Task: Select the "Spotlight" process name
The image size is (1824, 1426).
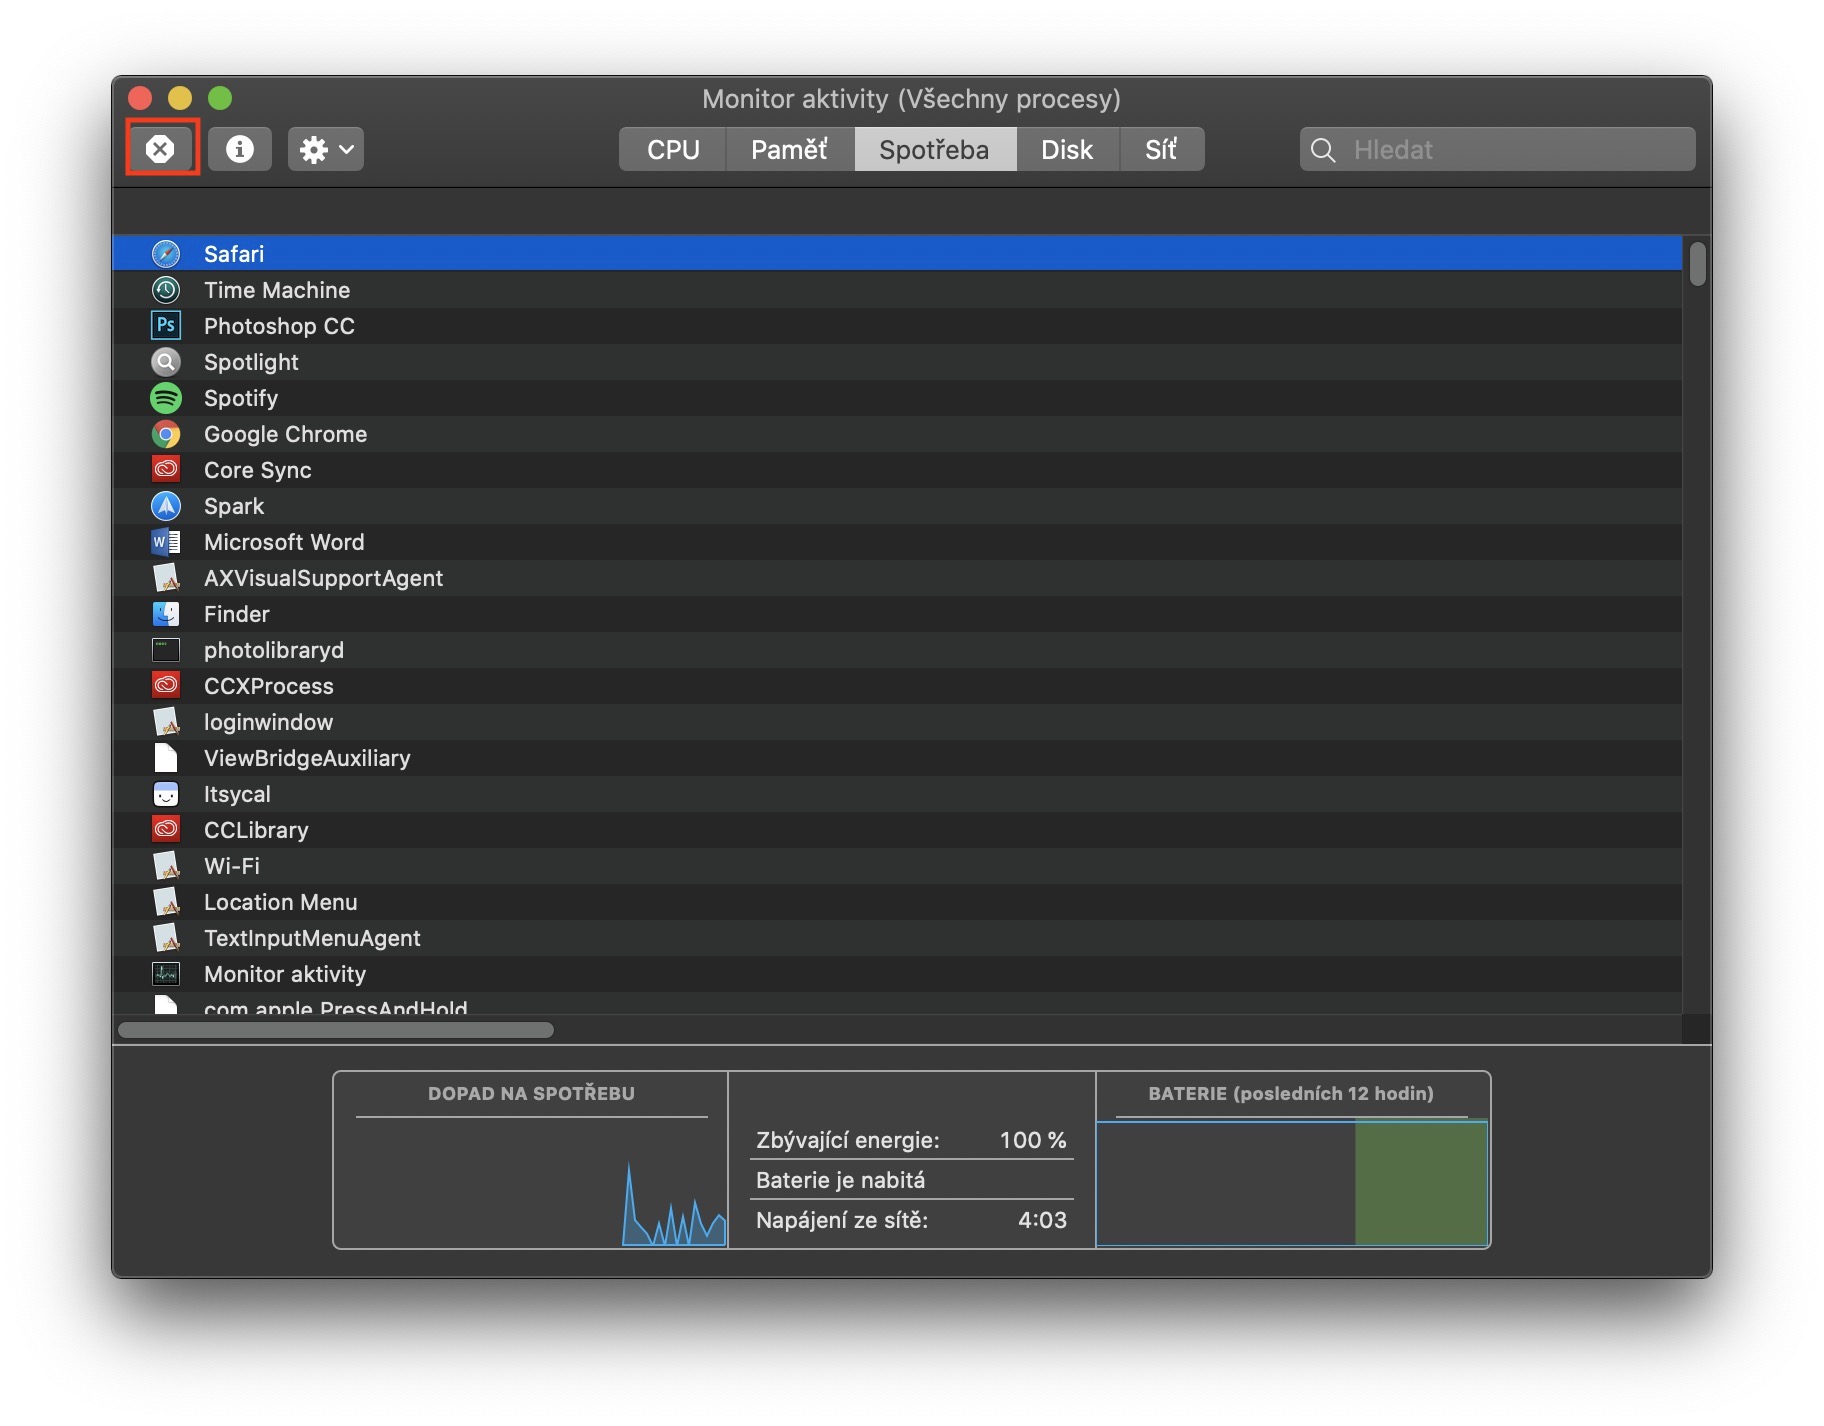Action: click(251, 362)
